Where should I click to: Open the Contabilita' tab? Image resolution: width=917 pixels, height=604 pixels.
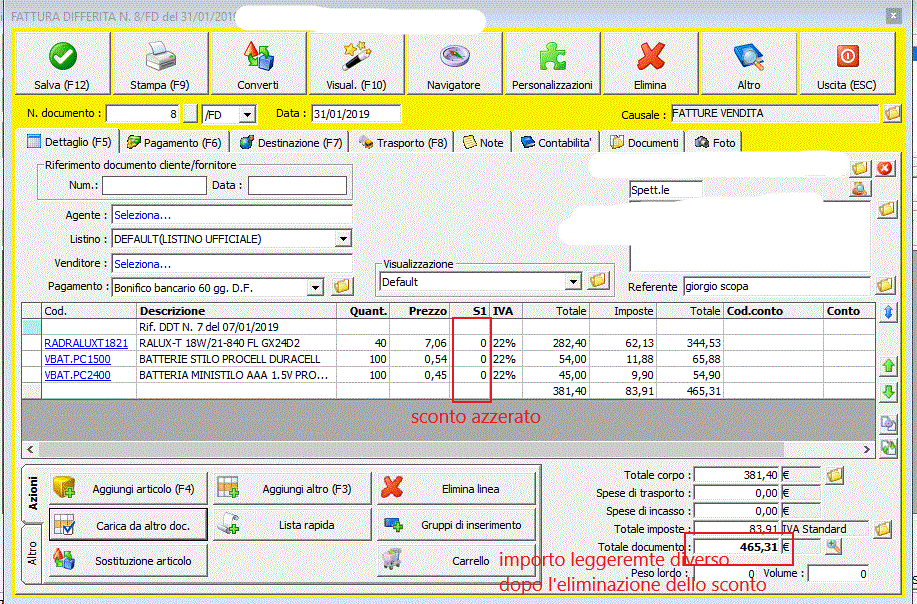tap(556, 143)
